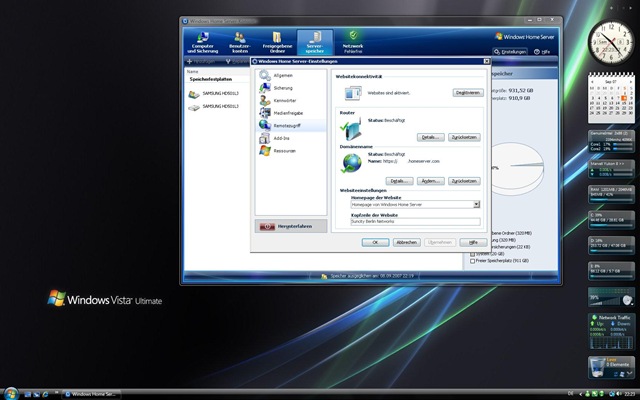Select Remotezugriff globe icon in settings list

point(265,125)
